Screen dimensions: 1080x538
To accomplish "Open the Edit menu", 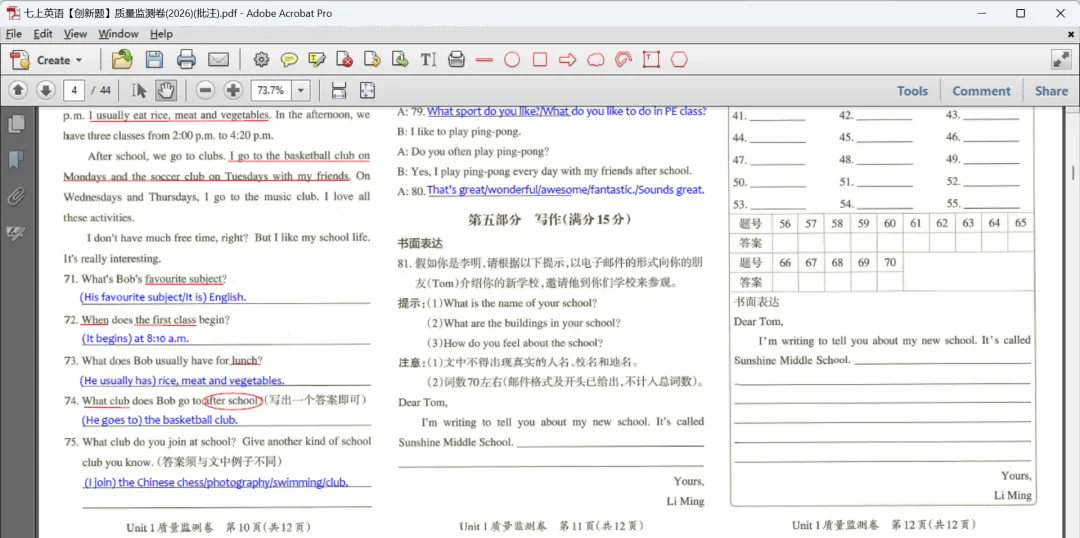I will (x=43, y=34).
